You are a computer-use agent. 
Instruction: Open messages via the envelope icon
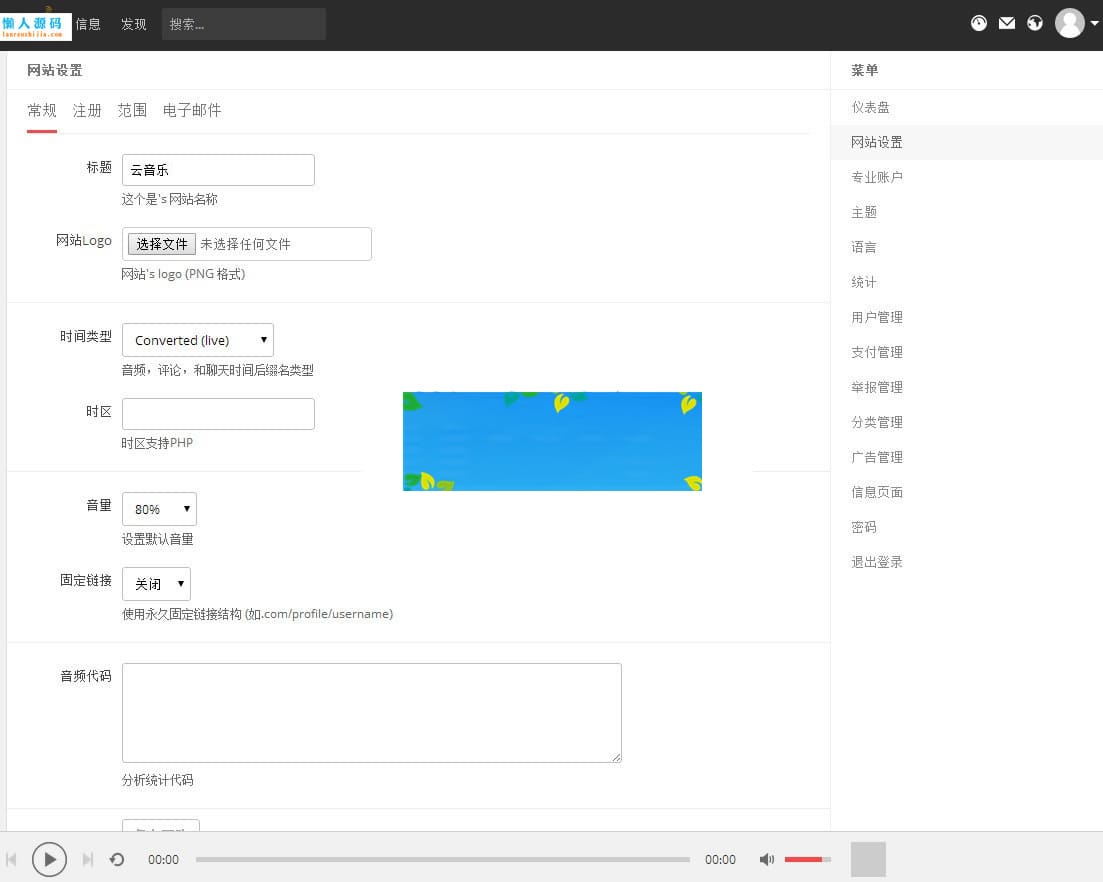click(1006, 22)
